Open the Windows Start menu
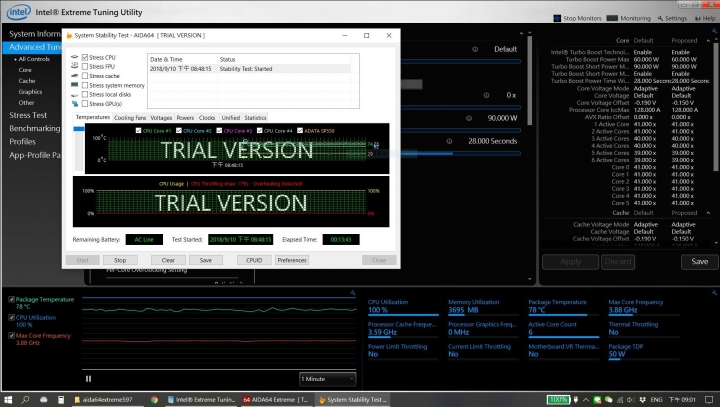The image size is (720, 407). pos(8,400)
